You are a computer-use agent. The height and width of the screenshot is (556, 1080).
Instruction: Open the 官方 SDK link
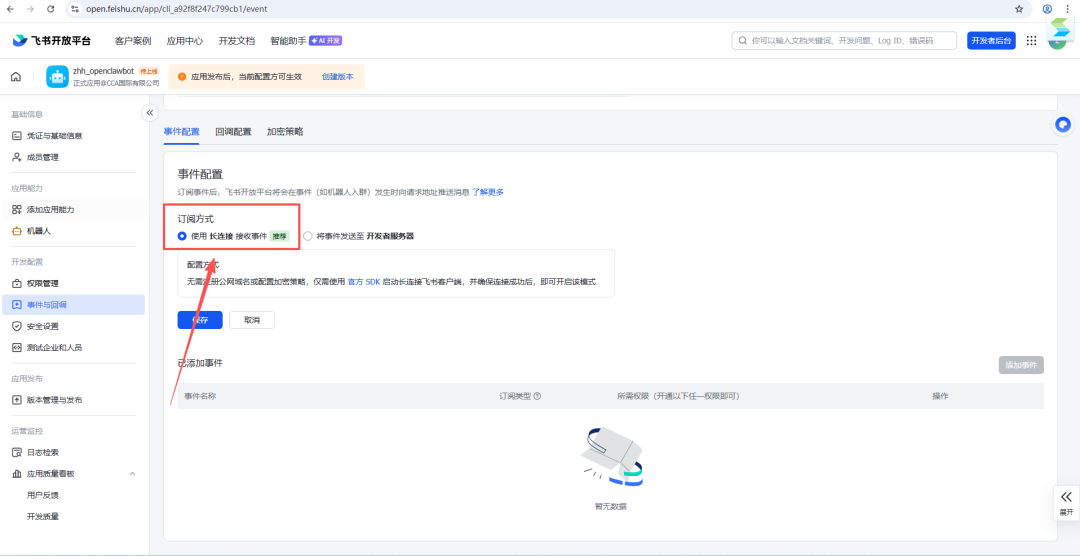[x=364, y=282]
